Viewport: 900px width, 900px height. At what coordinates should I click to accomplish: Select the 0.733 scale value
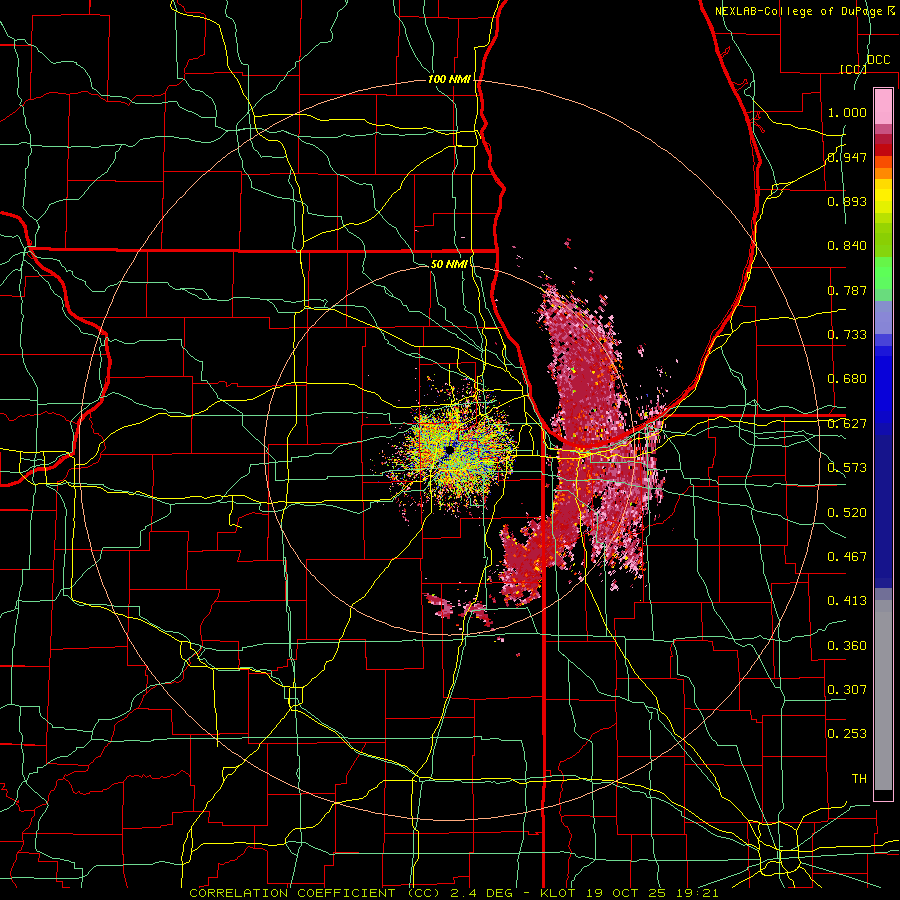[x=847, y=335]
